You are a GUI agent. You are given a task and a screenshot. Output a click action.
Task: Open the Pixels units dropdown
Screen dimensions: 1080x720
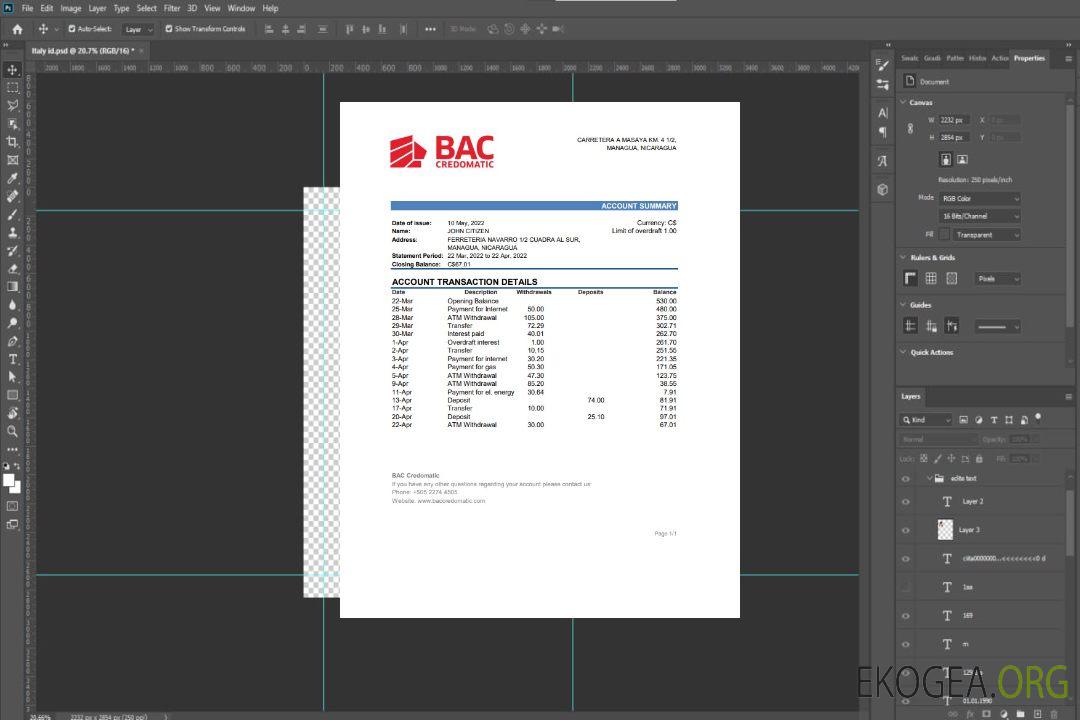tap(997, 279)
